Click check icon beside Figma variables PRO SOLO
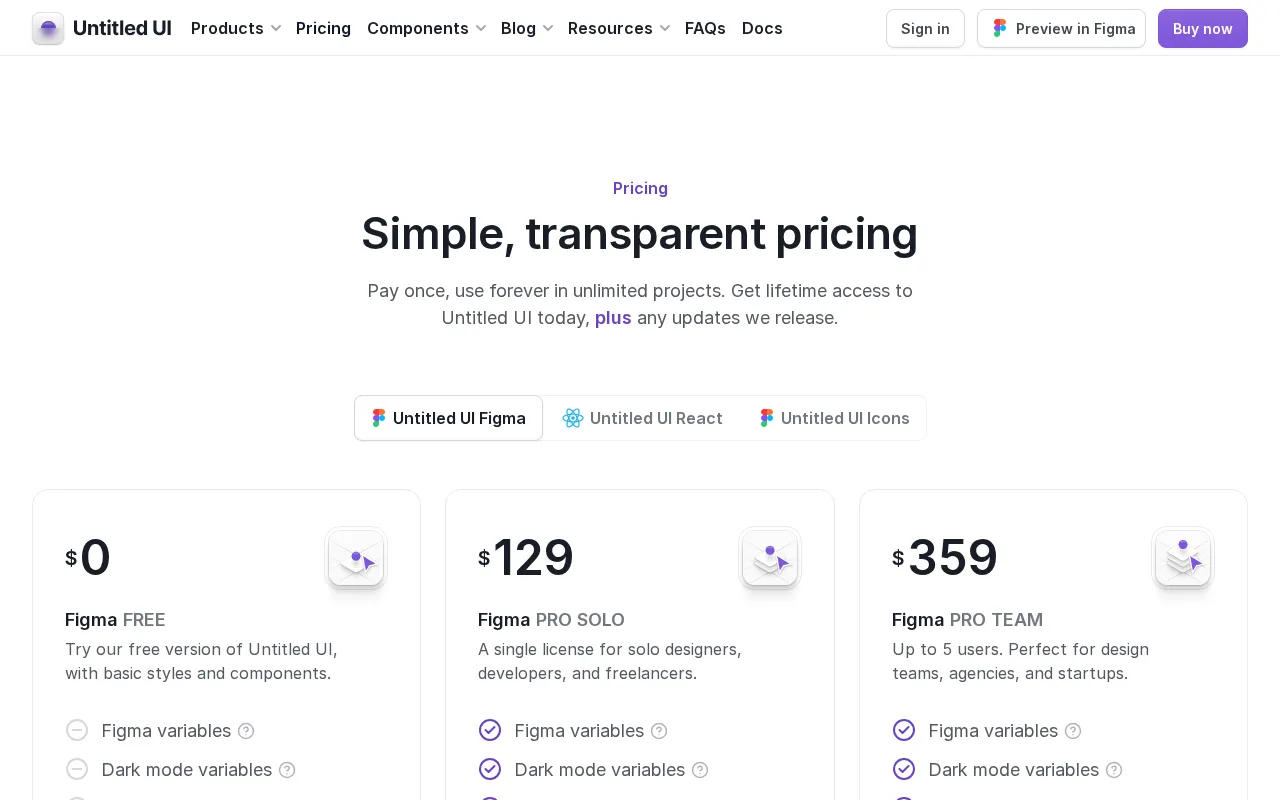 click(490, 730)
